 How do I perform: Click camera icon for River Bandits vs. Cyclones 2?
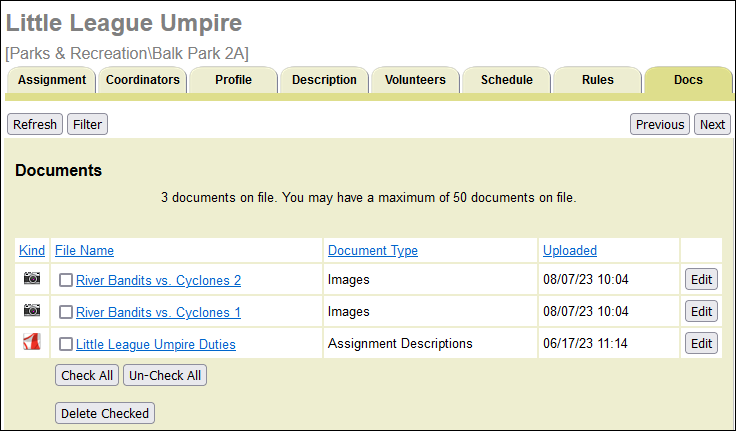32,280
